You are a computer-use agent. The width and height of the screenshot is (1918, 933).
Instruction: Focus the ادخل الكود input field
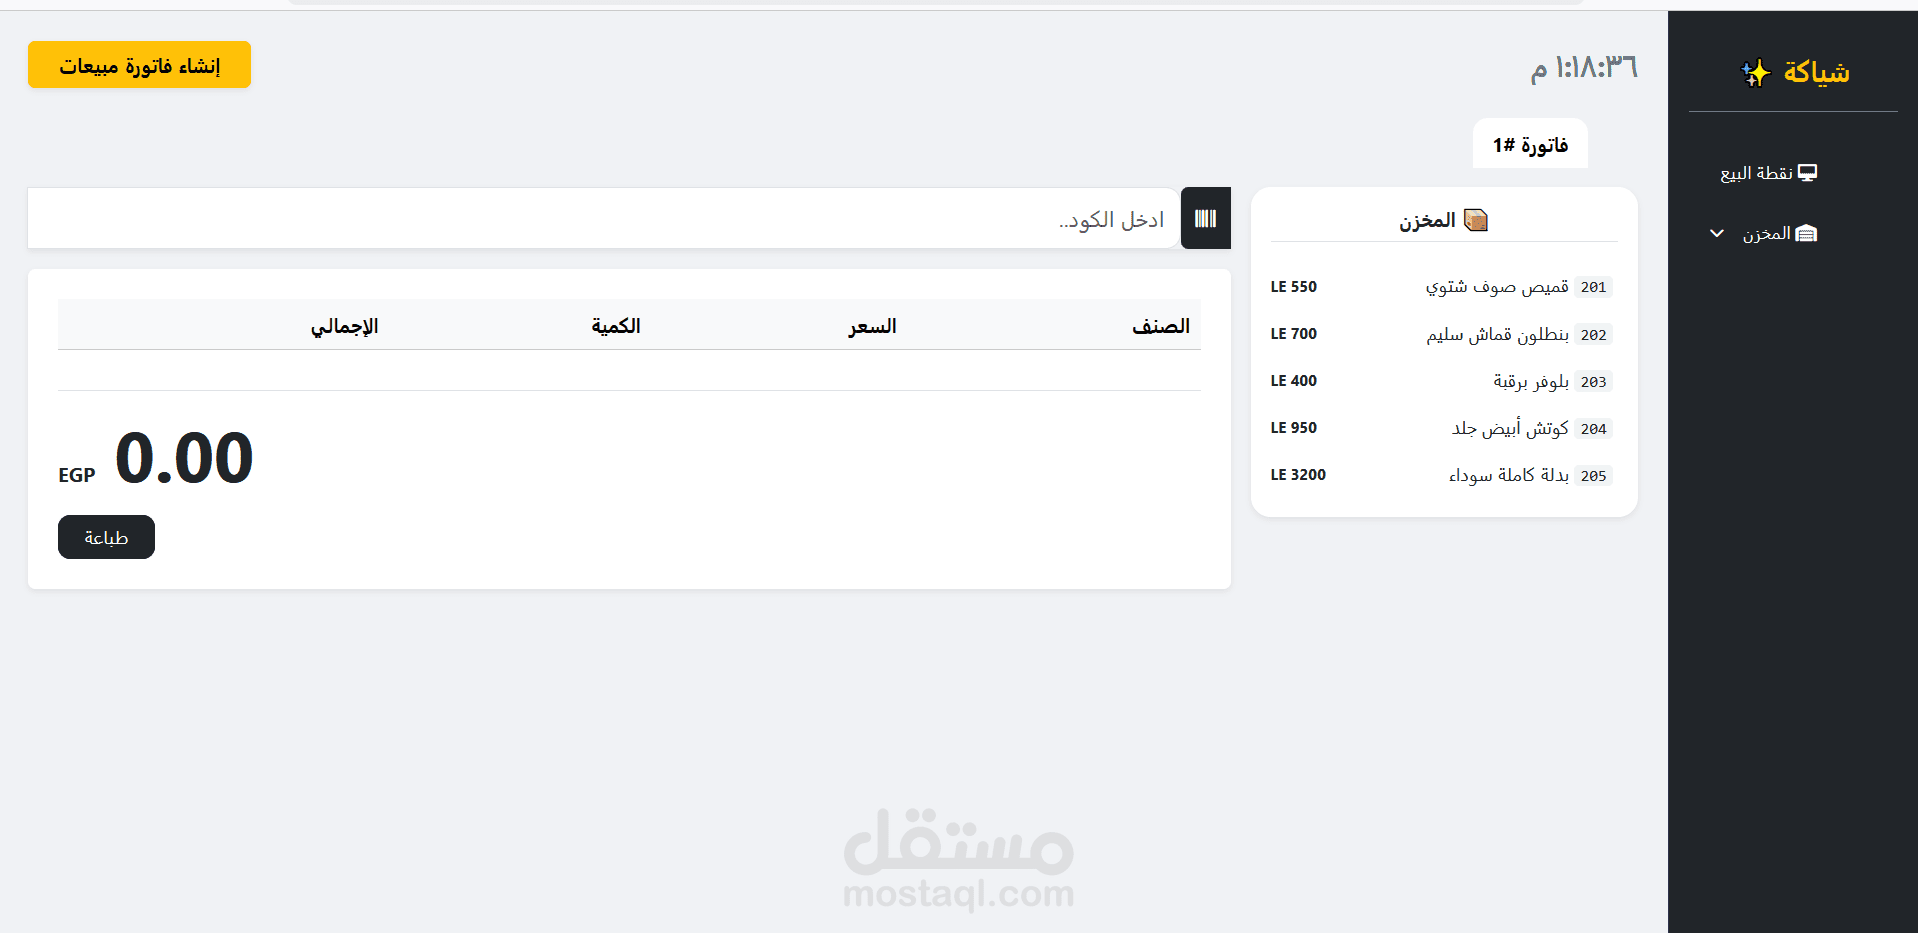tap(604, 218)
